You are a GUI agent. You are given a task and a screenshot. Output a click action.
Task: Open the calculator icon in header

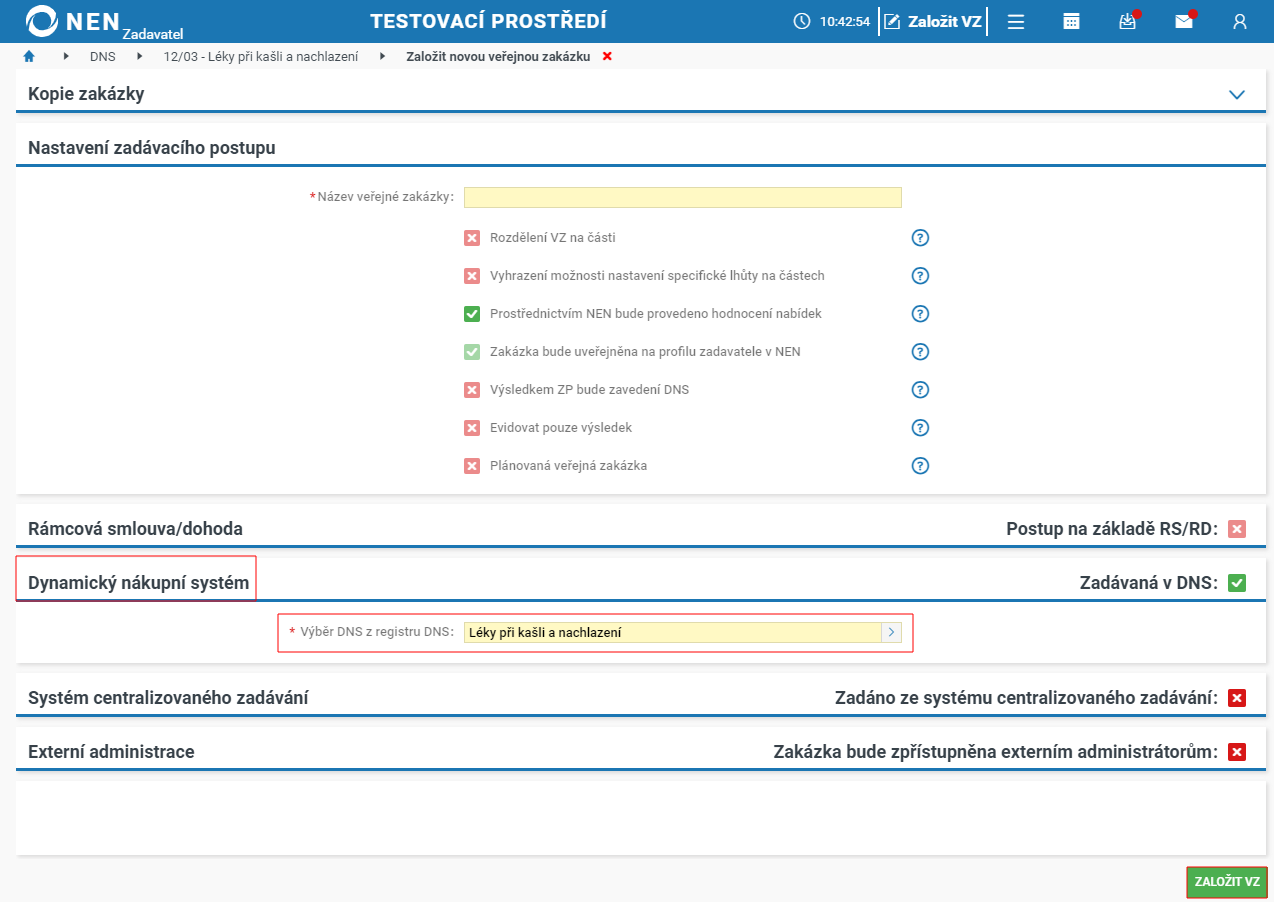[1071, 22]
